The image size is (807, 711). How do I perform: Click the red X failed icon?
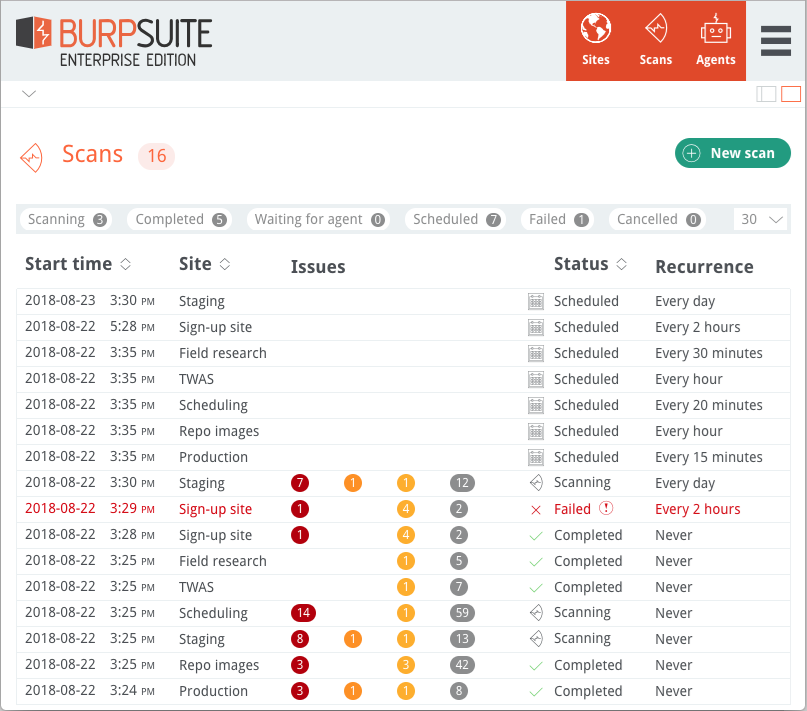point(536,510)
